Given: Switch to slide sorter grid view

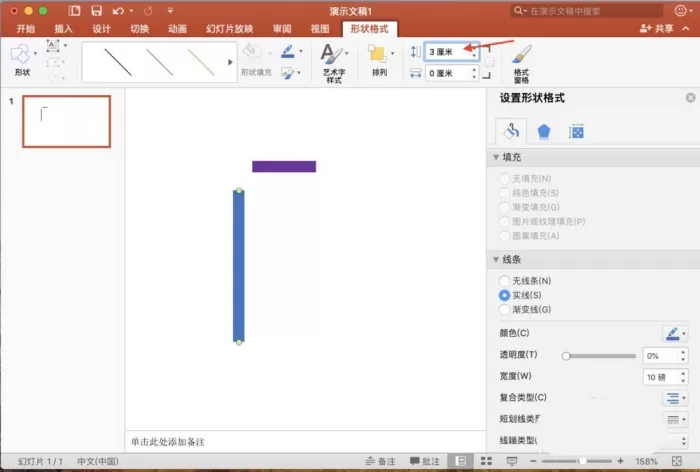Looking at the screenshot, I should [486, 461].
